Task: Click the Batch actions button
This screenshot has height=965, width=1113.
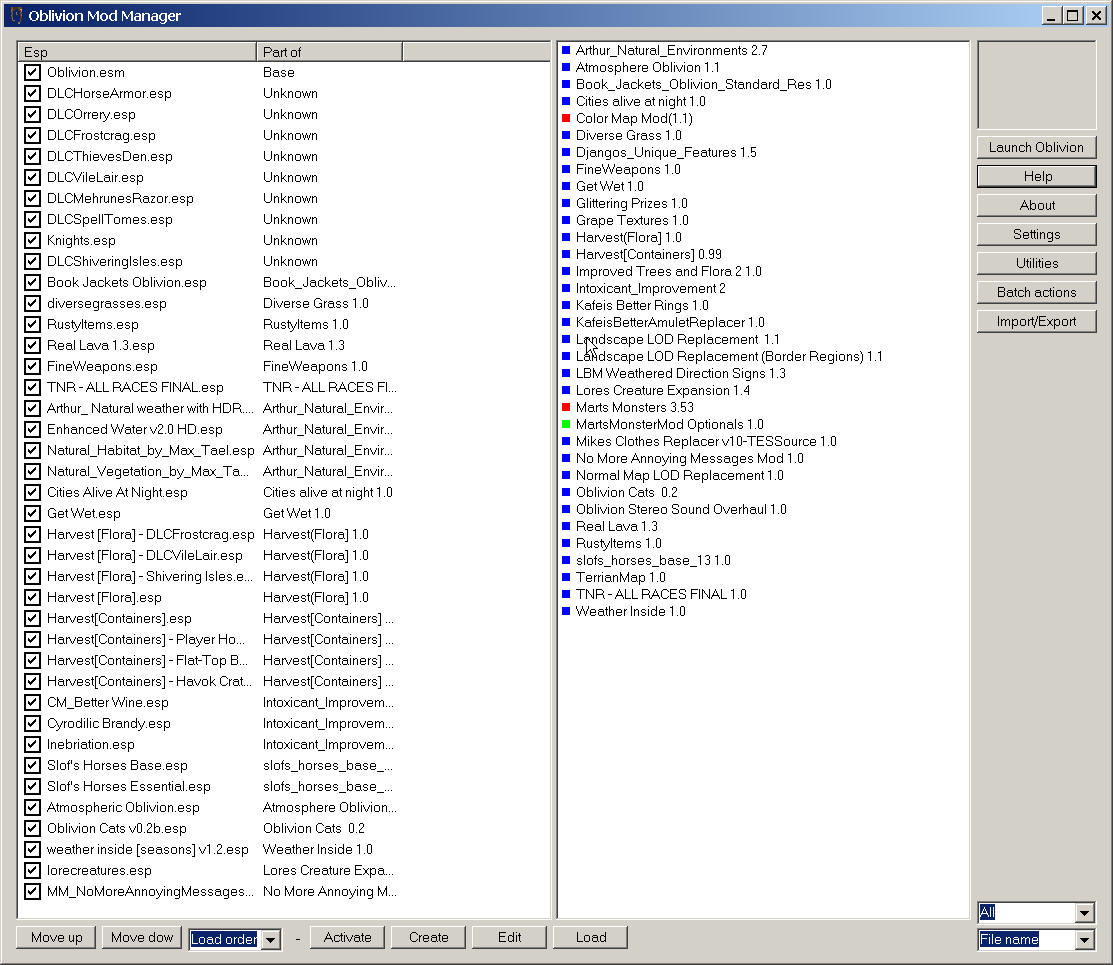Action: coord(1036,292)
